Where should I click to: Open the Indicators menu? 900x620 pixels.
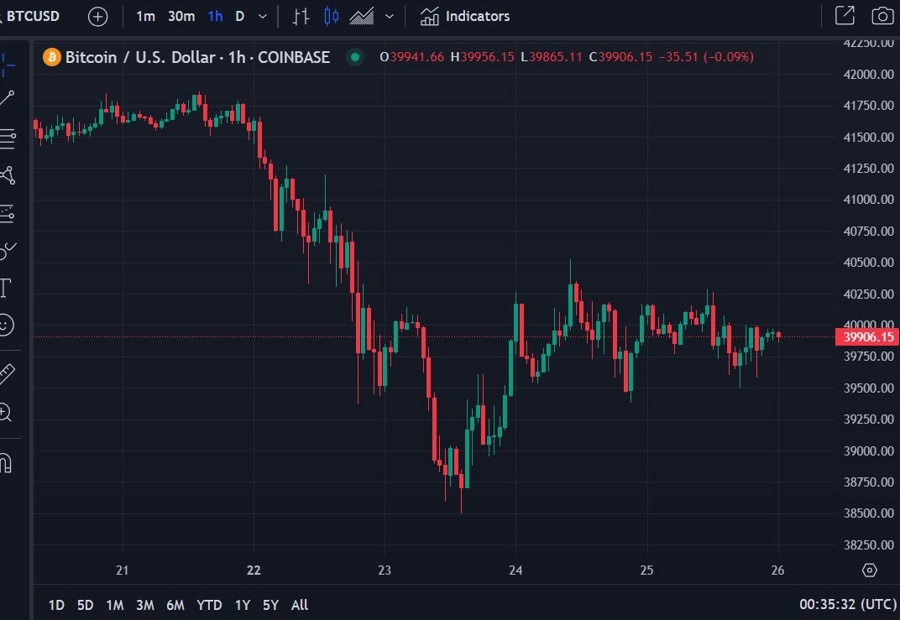[x=465, y=17]
